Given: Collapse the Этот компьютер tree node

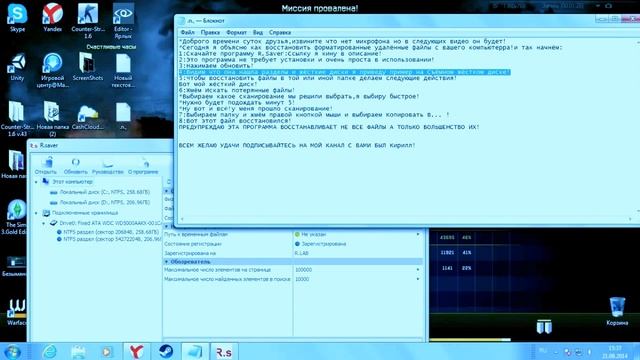Looking at the screenshot, I should pyautogui.click(x=36, y=182).
